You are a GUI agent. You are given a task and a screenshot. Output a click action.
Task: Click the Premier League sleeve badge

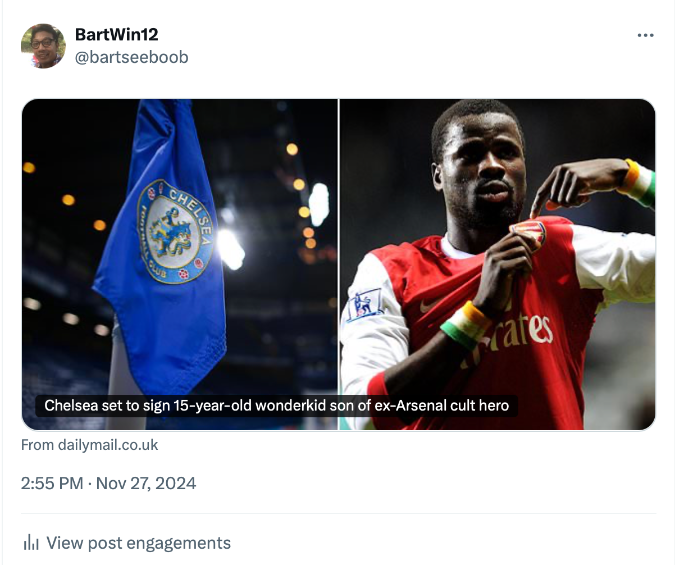(364, 303)
